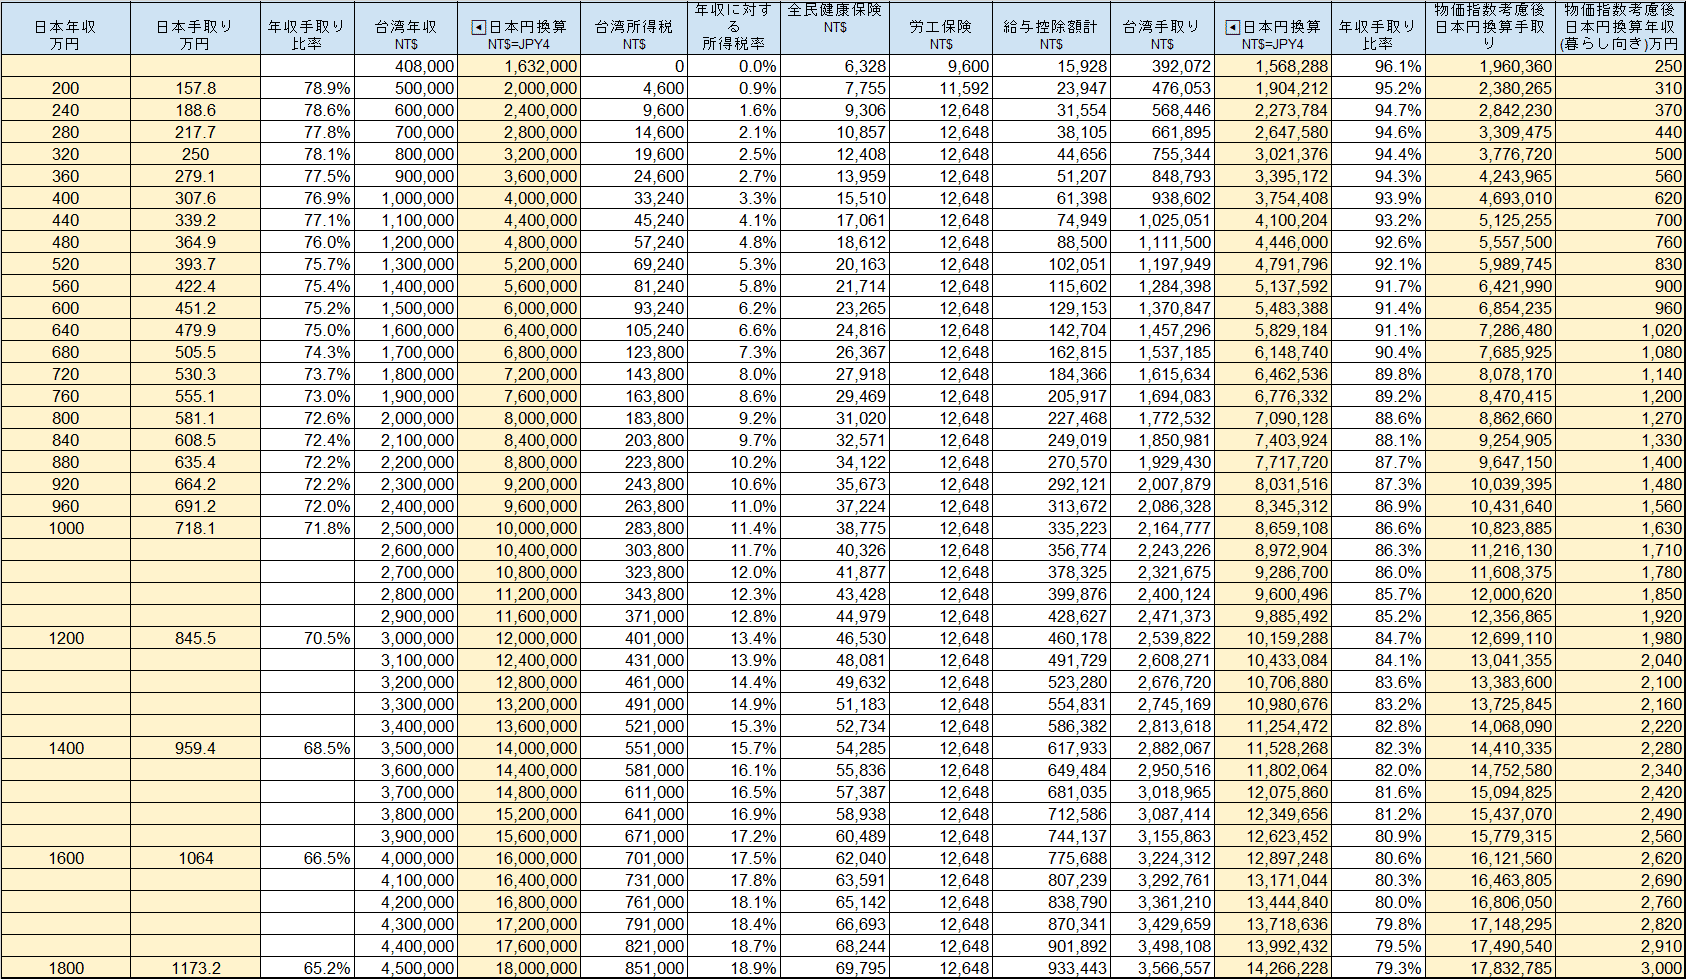
Task: Select the 労工保険 NT$ header cell
Action: 941,28
